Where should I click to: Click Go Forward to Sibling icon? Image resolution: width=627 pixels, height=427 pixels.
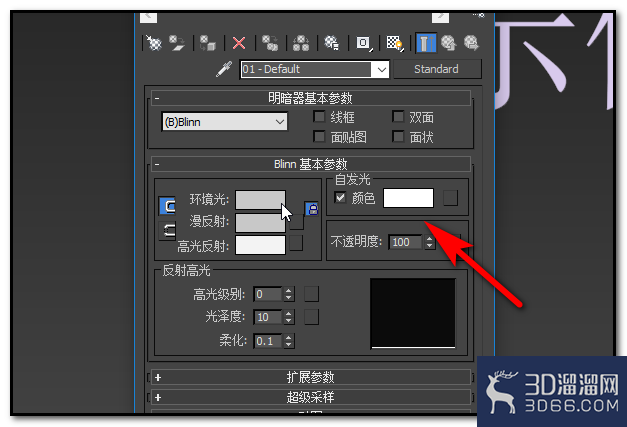pos(471,42)
